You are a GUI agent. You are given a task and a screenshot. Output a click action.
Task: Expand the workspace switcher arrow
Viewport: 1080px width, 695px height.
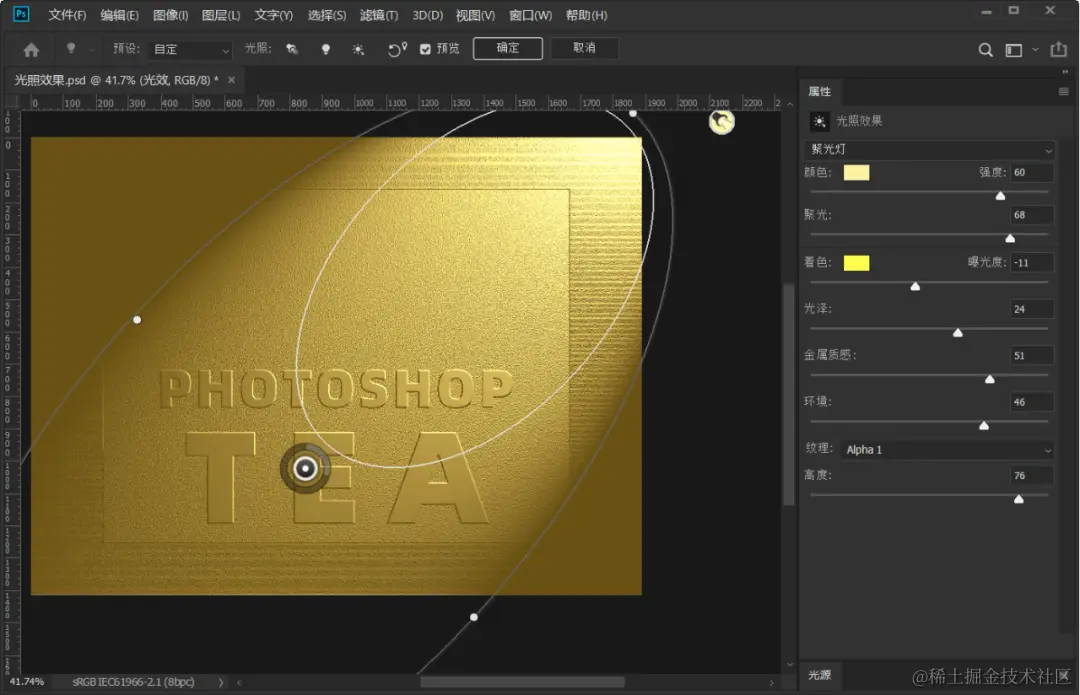click(x=1035, y=50)
